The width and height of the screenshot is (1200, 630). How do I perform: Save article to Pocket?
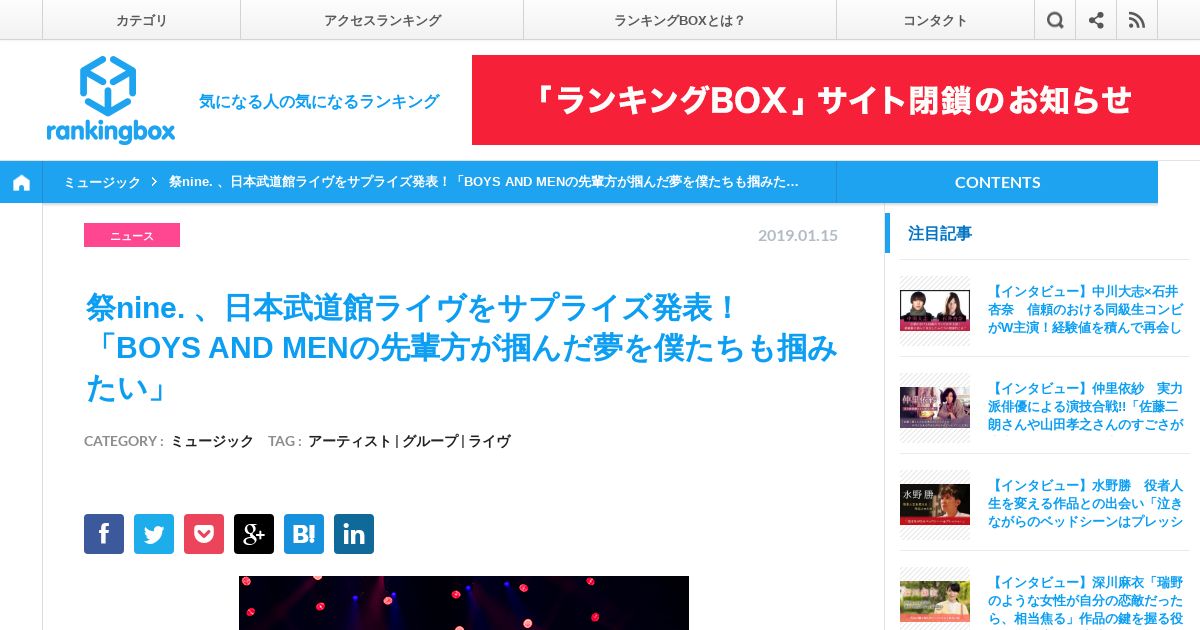204,534
